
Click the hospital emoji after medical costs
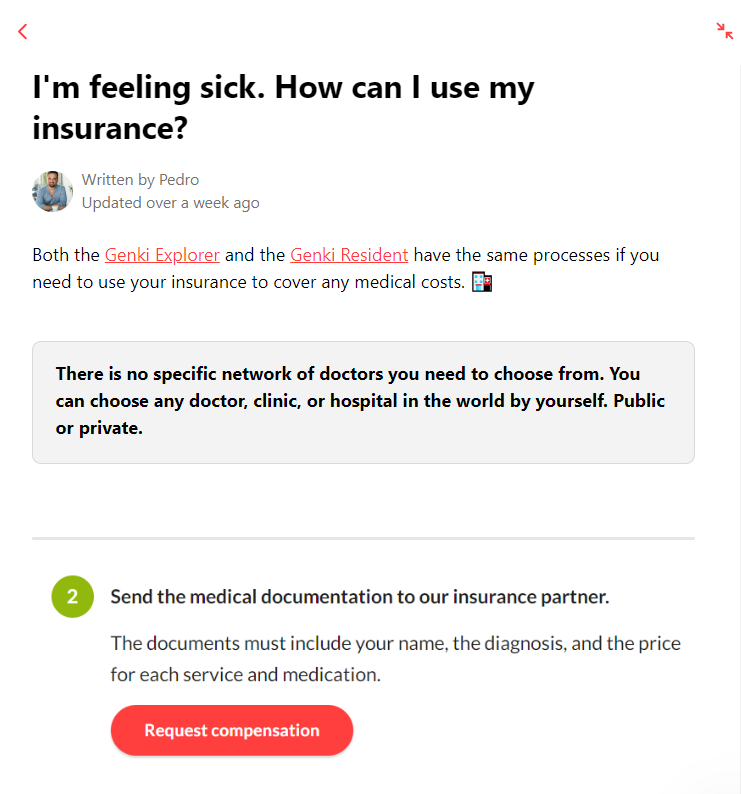(483, 283)
